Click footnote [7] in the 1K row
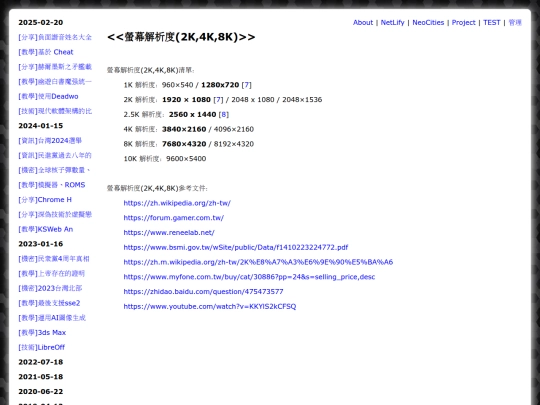The width and height of the screenshot is (540, 405). (x=247, y=85)
